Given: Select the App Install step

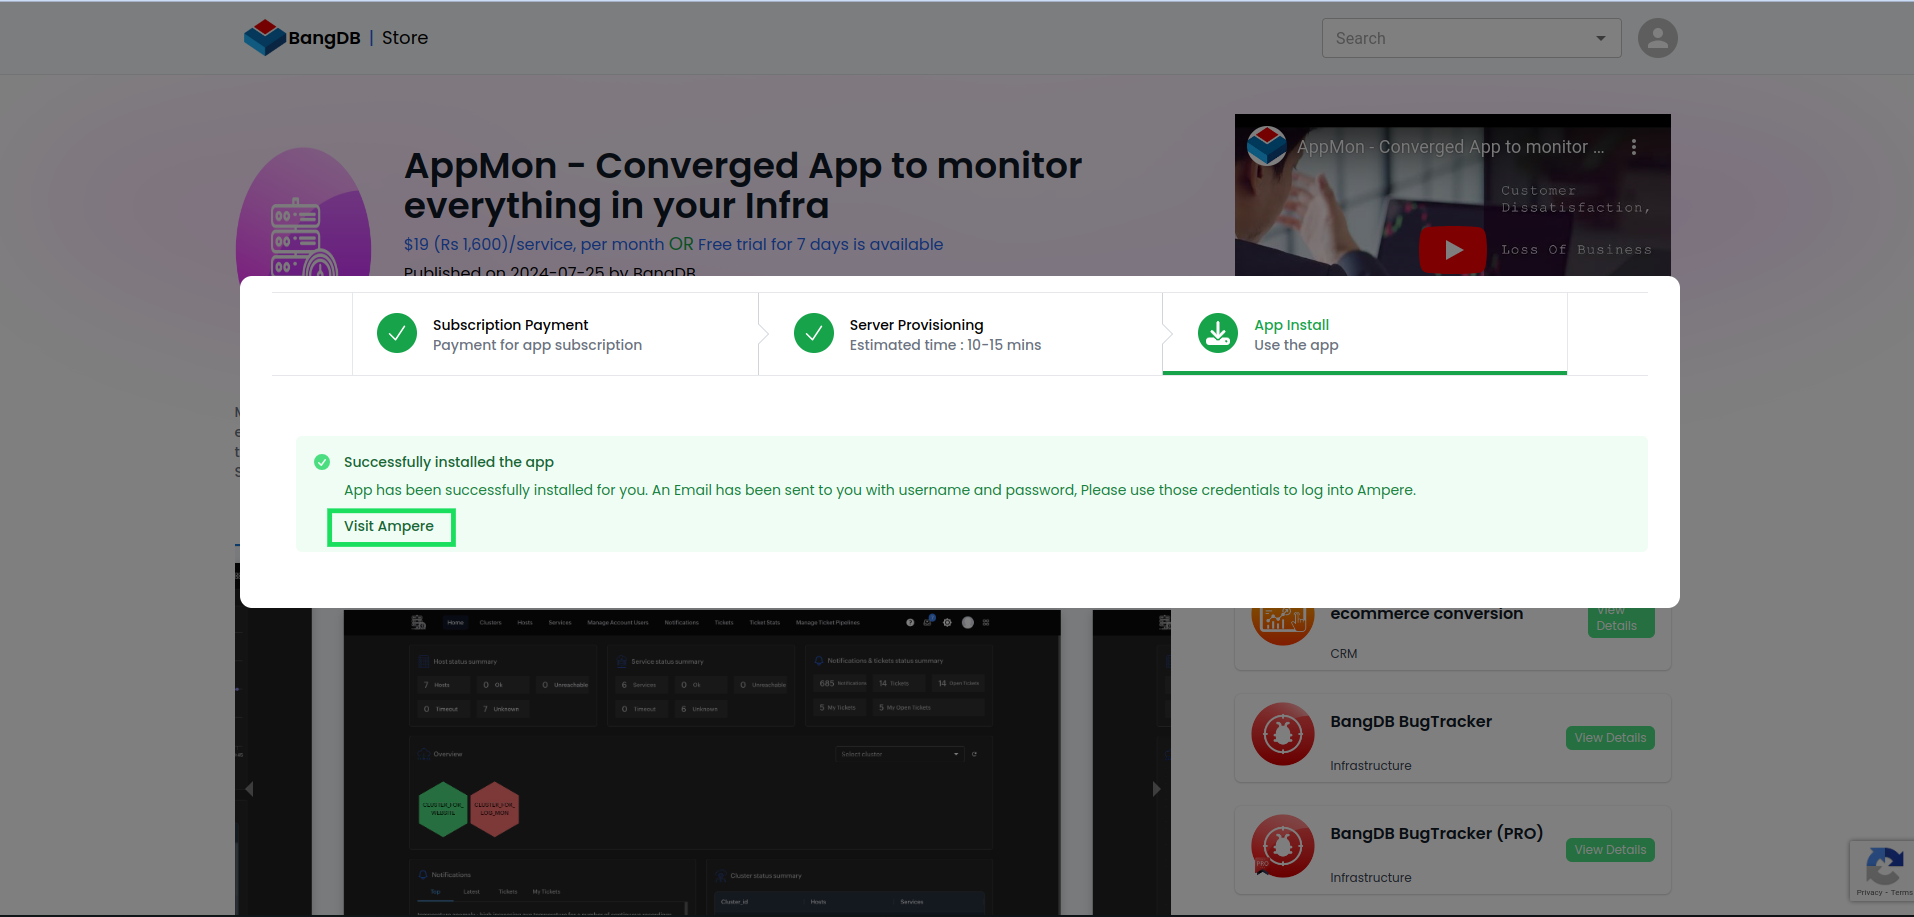Looking at the screenshot, I should coord(1365,334).
